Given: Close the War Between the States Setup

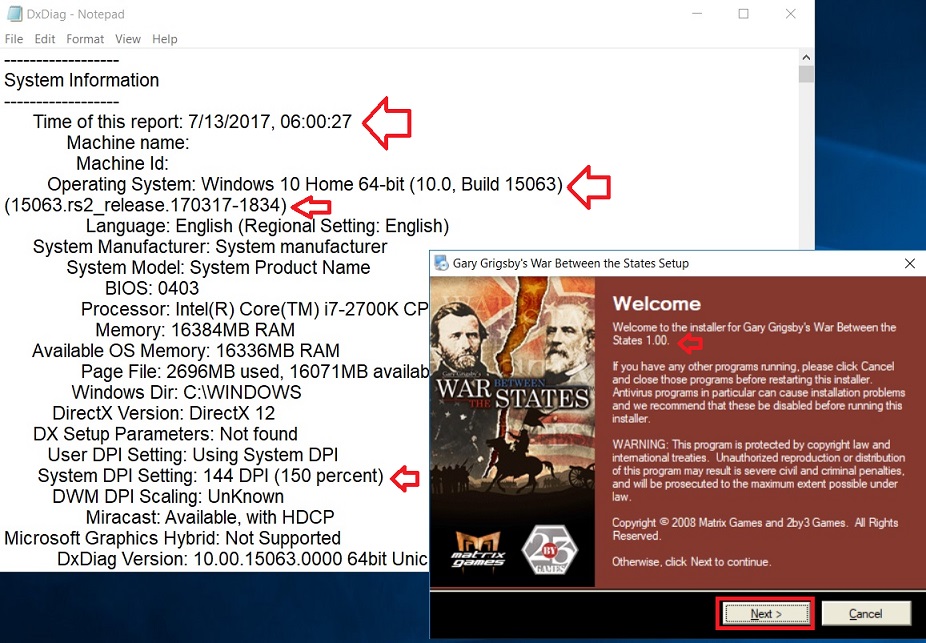Looking at the screenshot, I should (x=909, y=263).
